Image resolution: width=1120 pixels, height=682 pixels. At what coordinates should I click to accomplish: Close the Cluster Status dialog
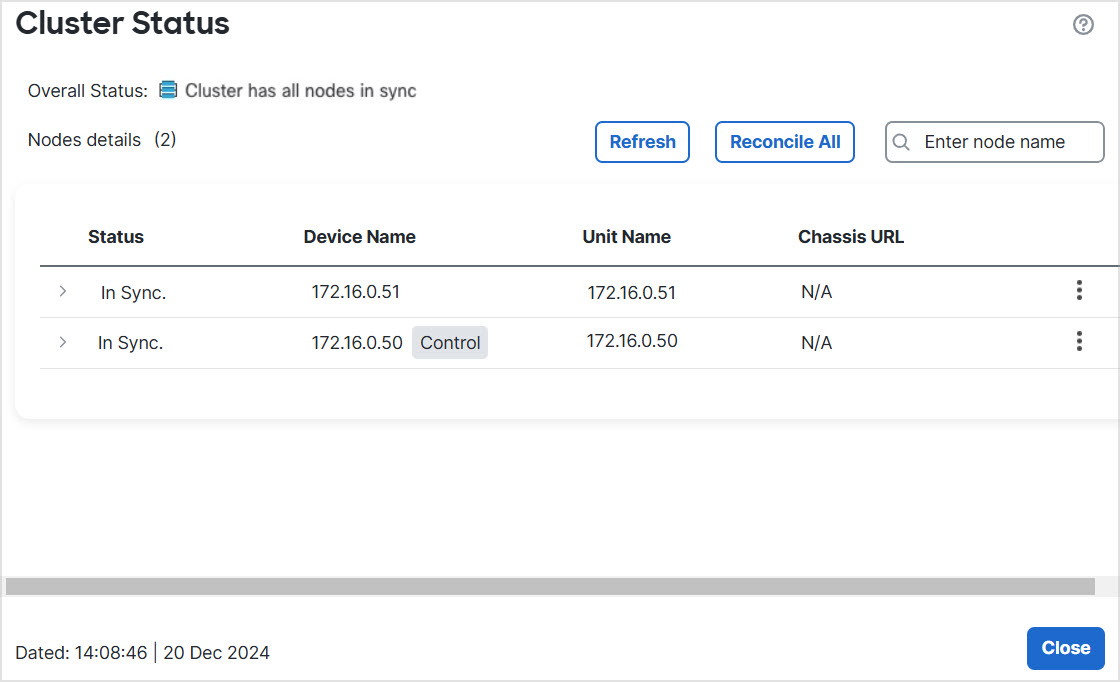pyautogui.click(x=1065, y=648)
